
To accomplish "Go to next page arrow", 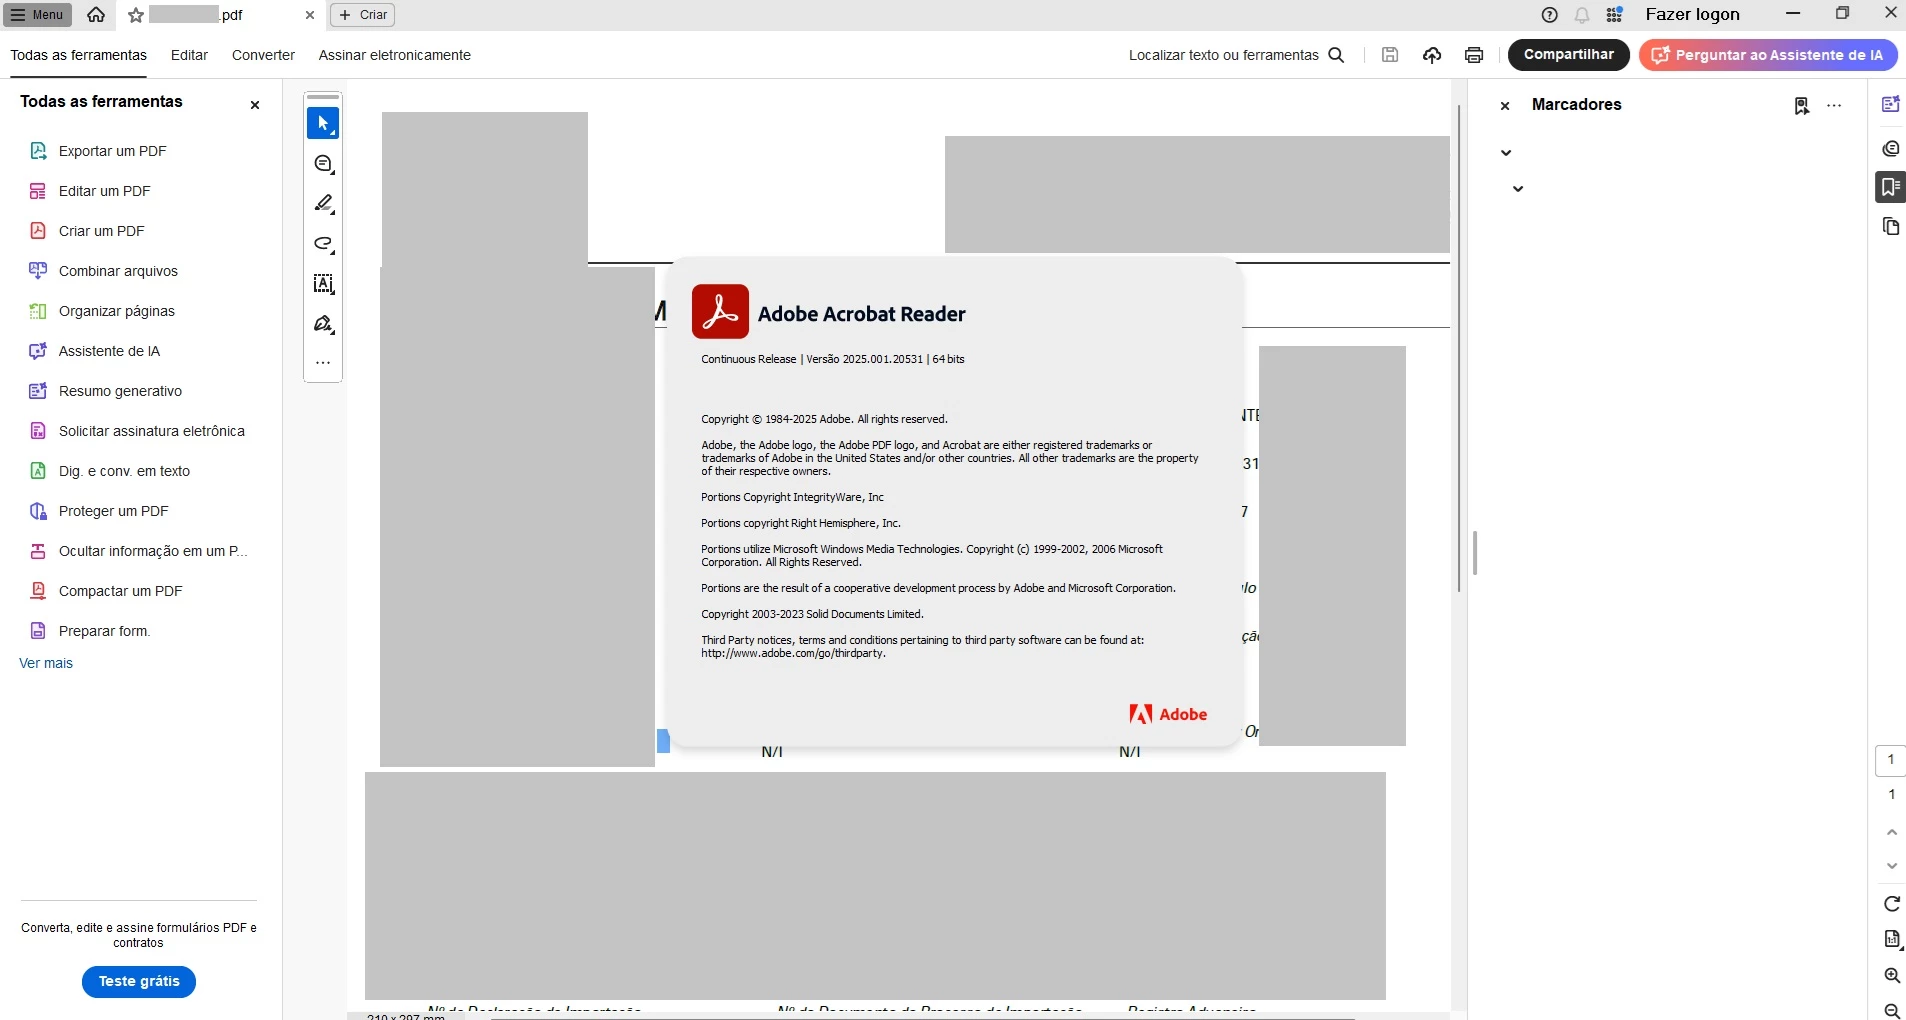I will click(1891, 866).
